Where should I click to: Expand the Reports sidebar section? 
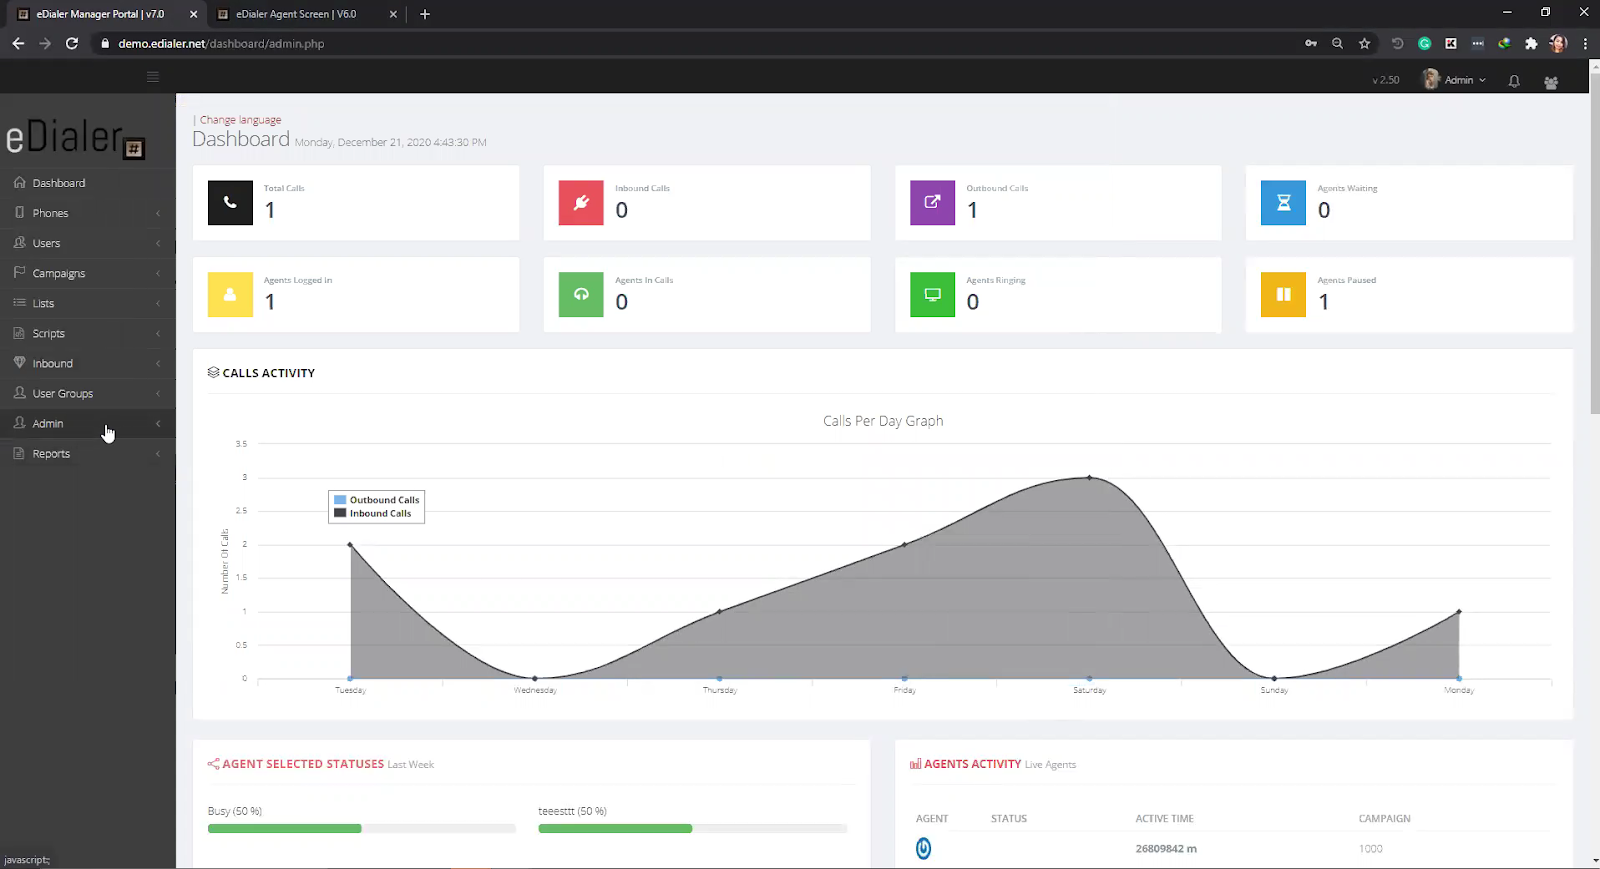51,454
